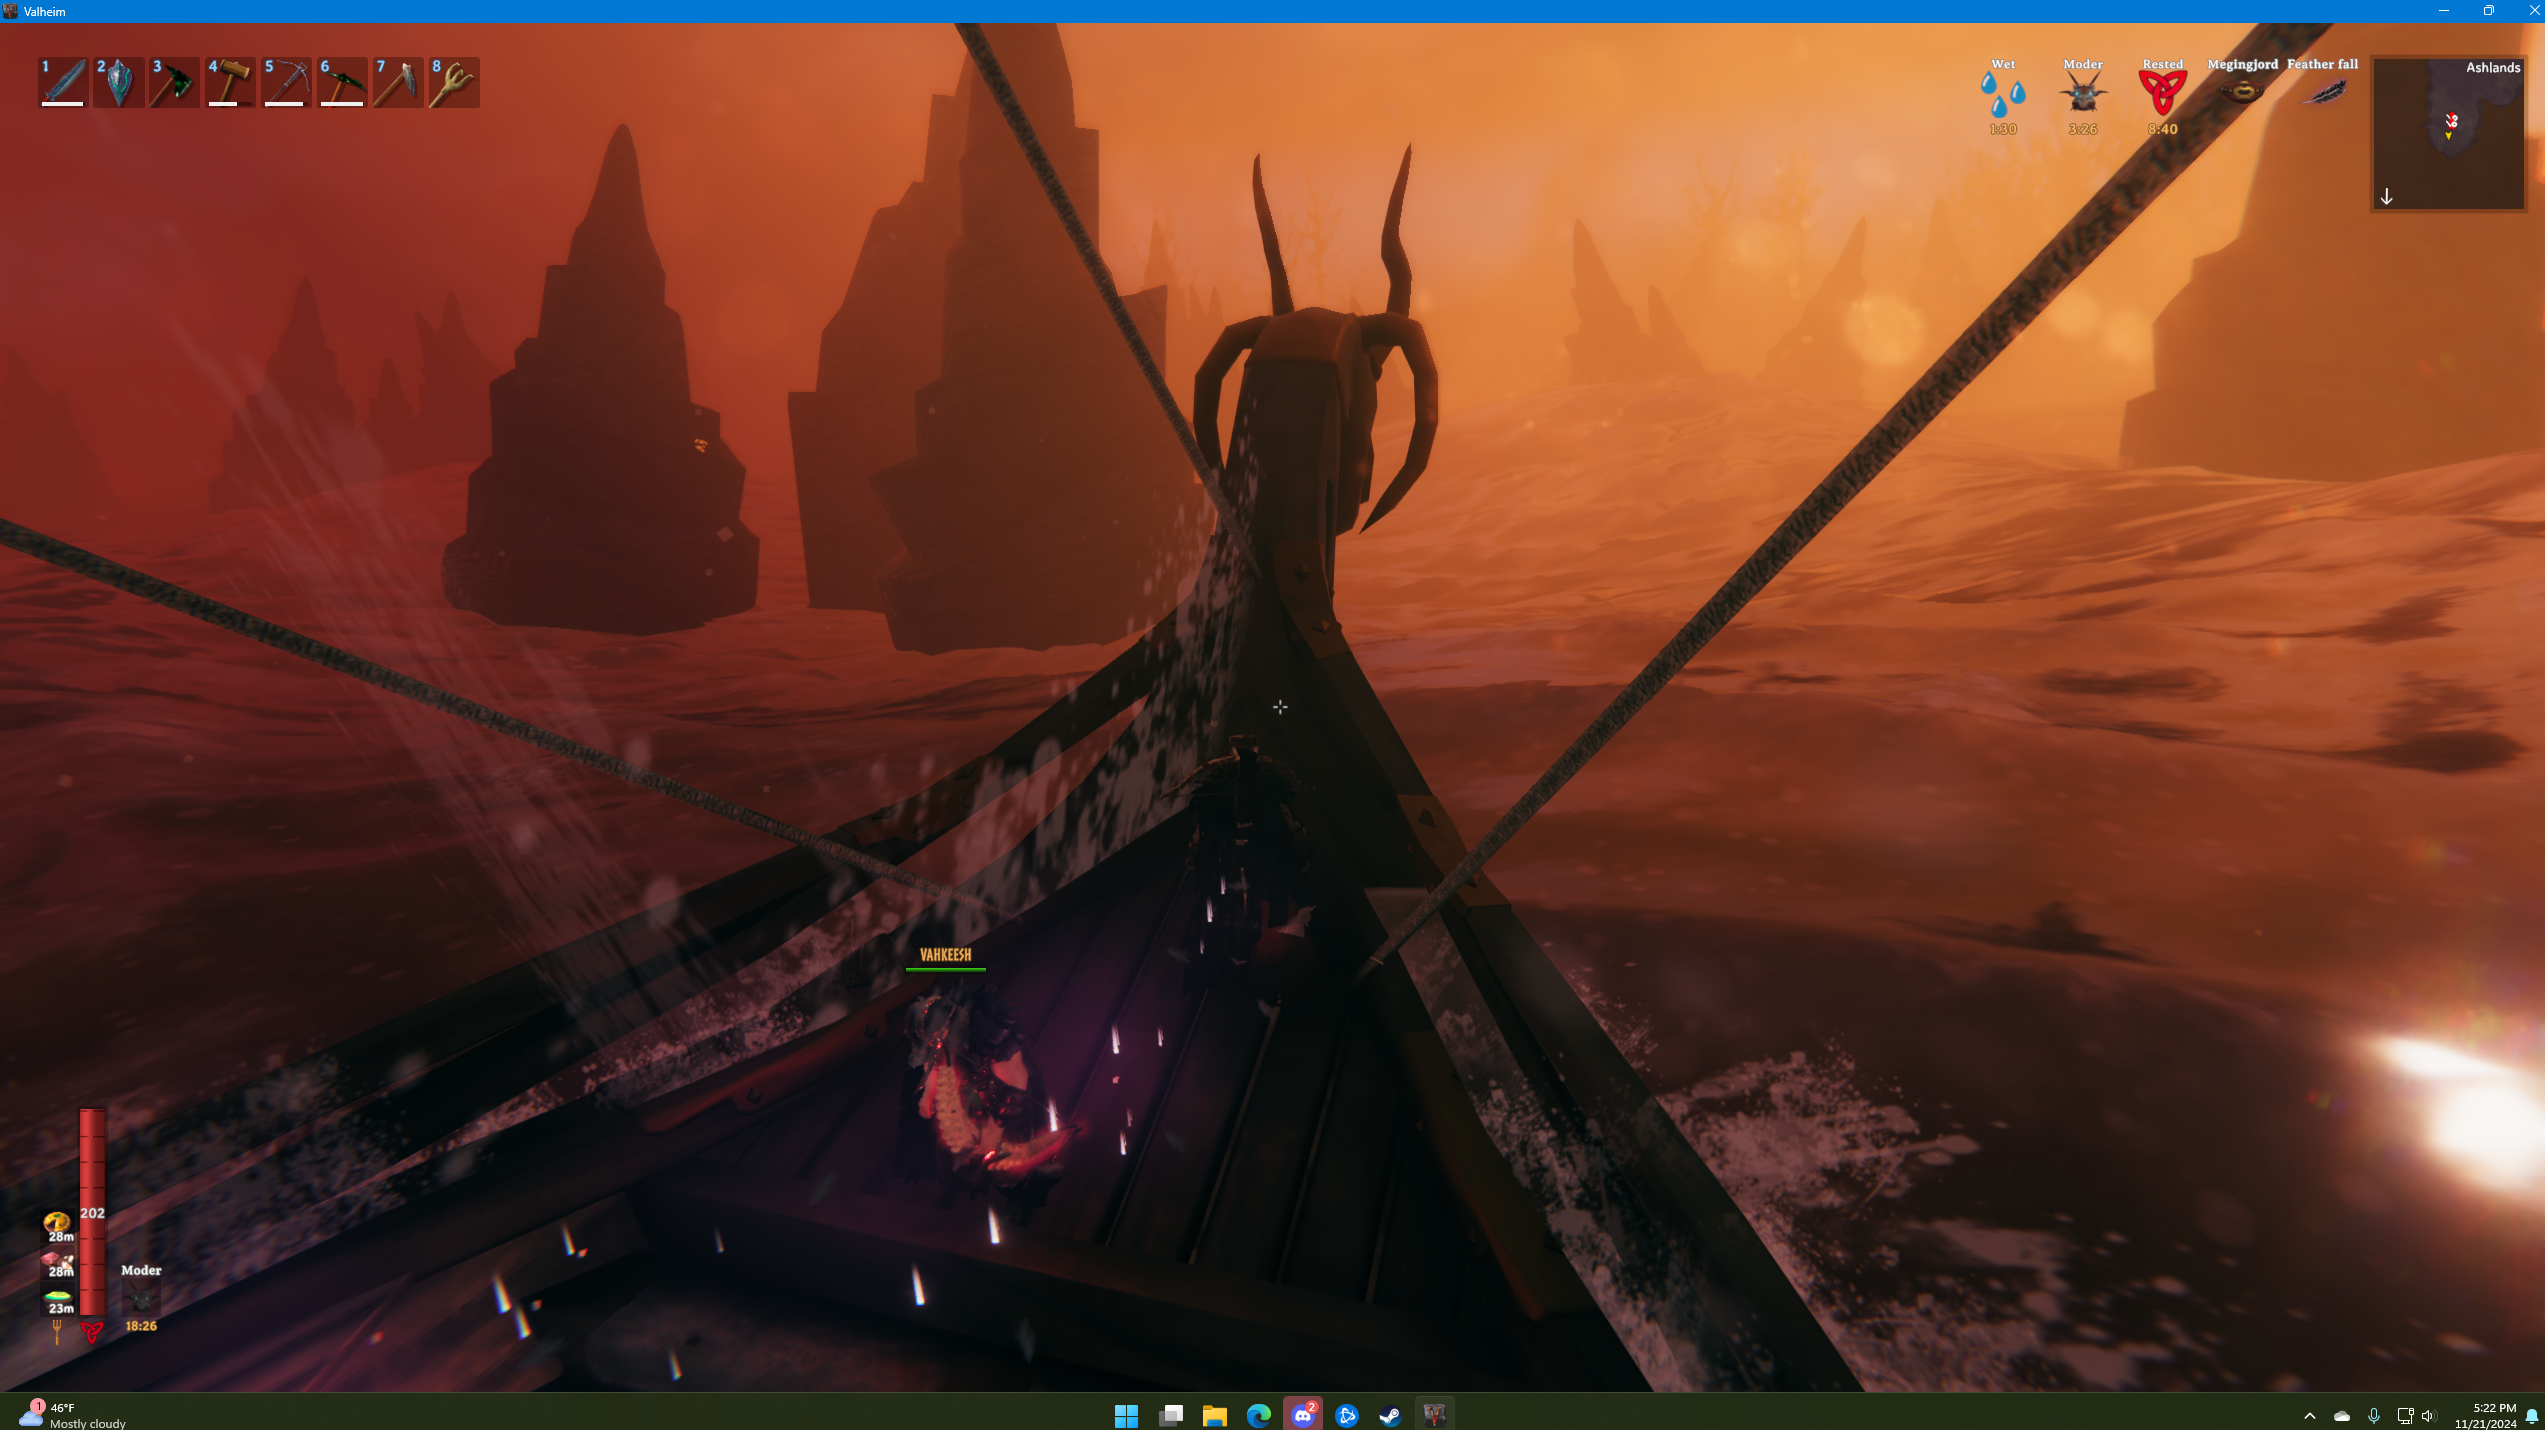Equip the shield in hotbar slot 2
Screen dimensions: 2545x1430
(119, 82)
